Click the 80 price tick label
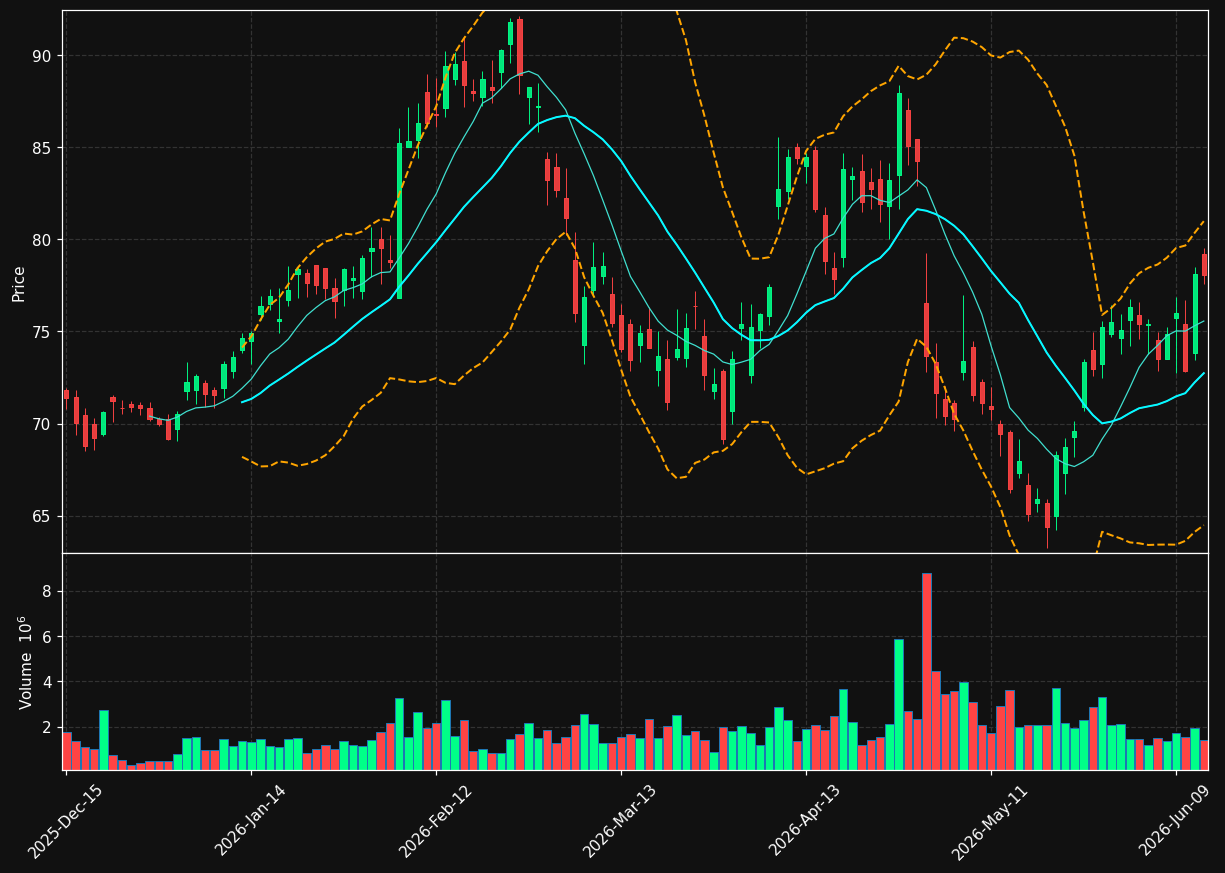The image size is (1225, 873). coord(41,240)
